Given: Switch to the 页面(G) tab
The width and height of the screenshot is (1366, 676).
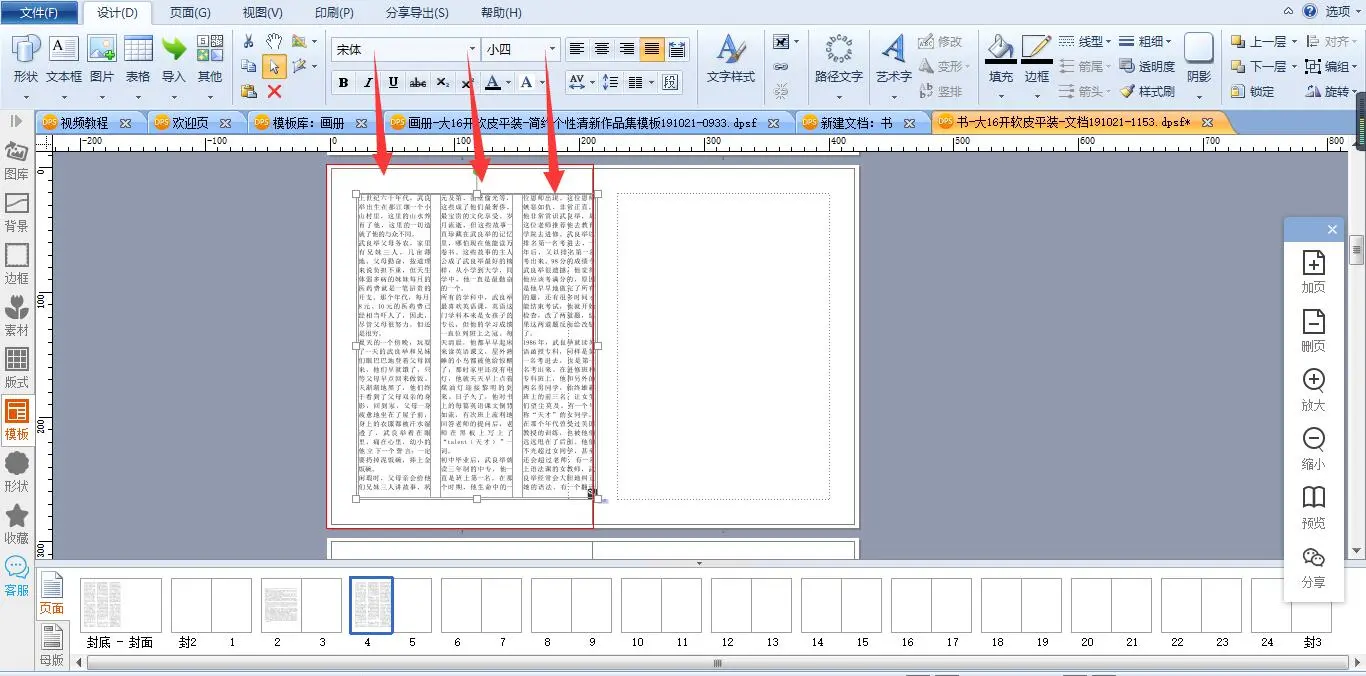Looking at the screenshot, I should pos(190,13).
